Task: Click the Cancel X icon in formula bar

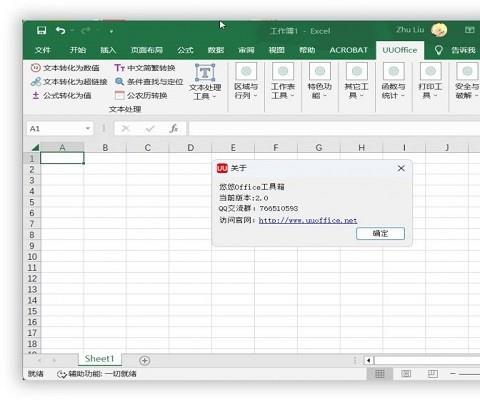Action: (125, 128)
